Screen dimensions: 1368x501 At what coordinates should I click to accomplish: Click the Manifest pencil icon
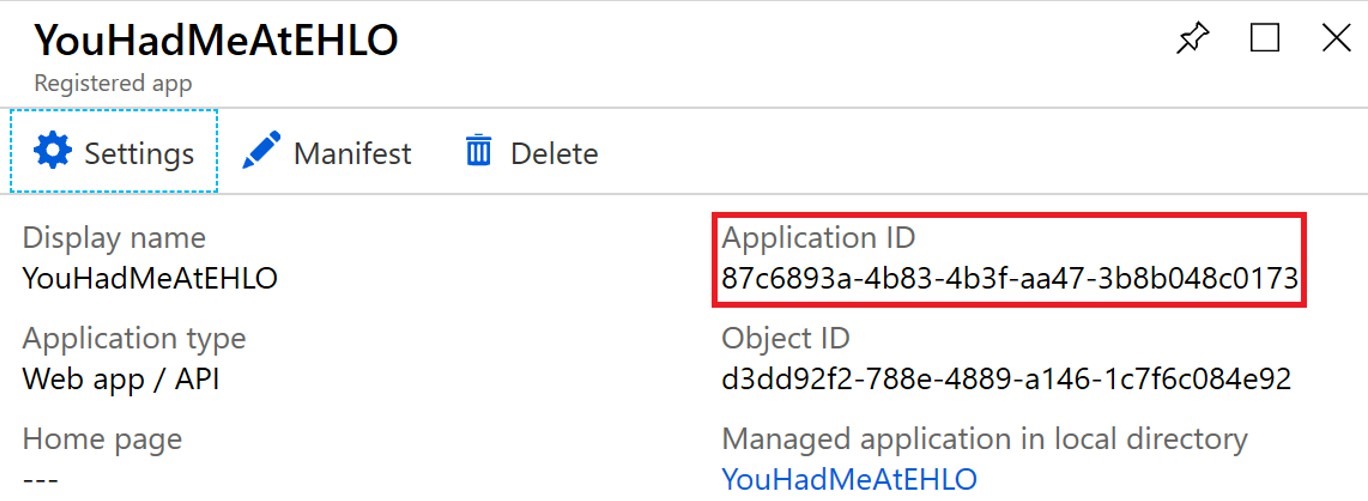[x=261, y=152]
